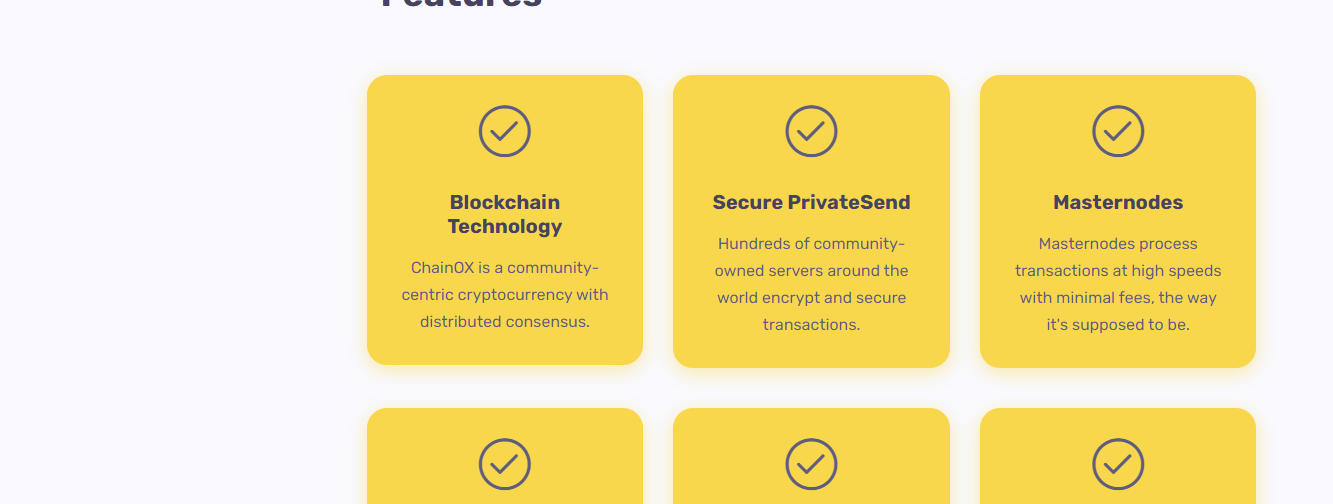Select the Masternodes heading
The height and width of the screenshot is (504, 1333).
(1118, 202)
